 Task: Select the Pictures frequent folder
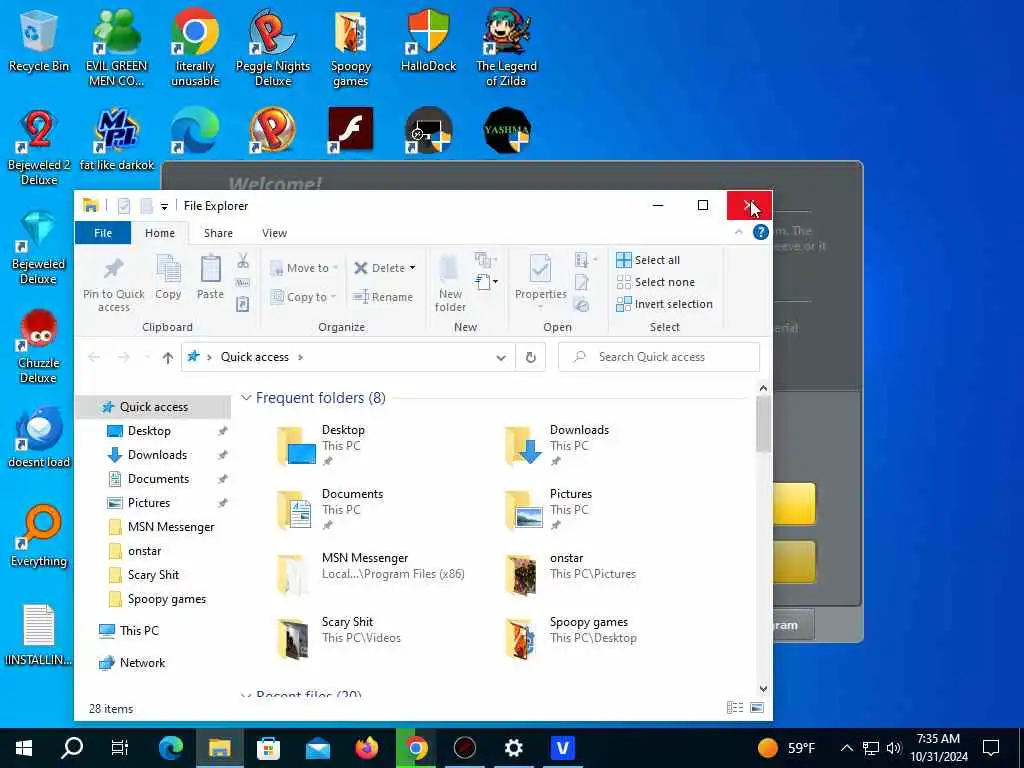click(x=549, y=509)
